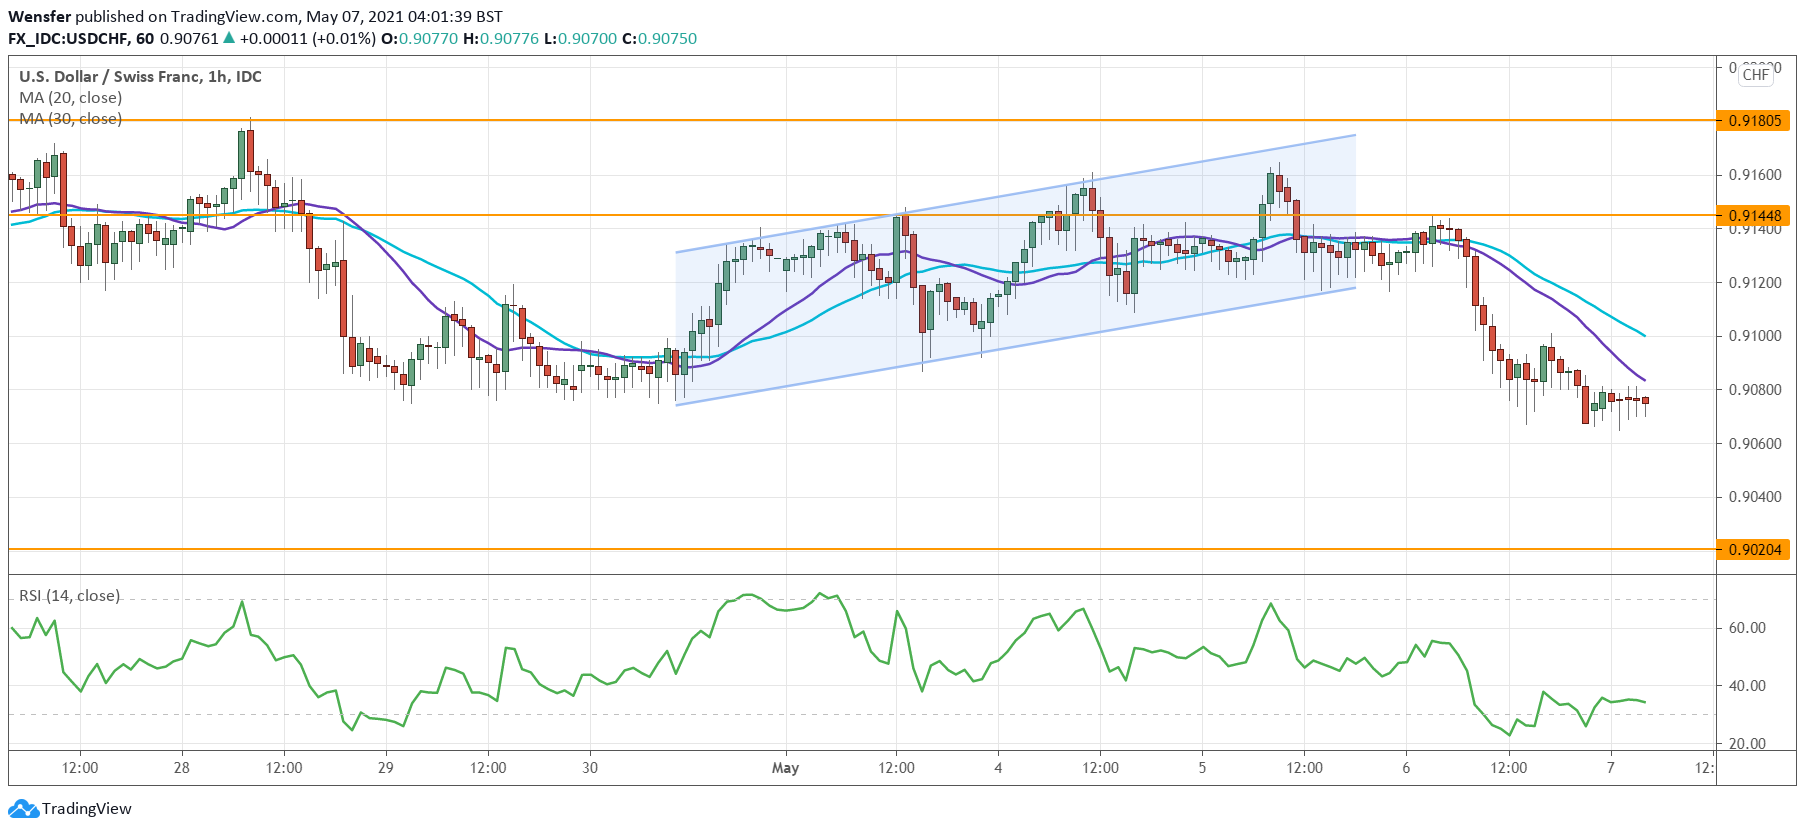1805x832 pixels.
Task: Click the 0.90761 last price text
Action: click(x=189, y=38)
